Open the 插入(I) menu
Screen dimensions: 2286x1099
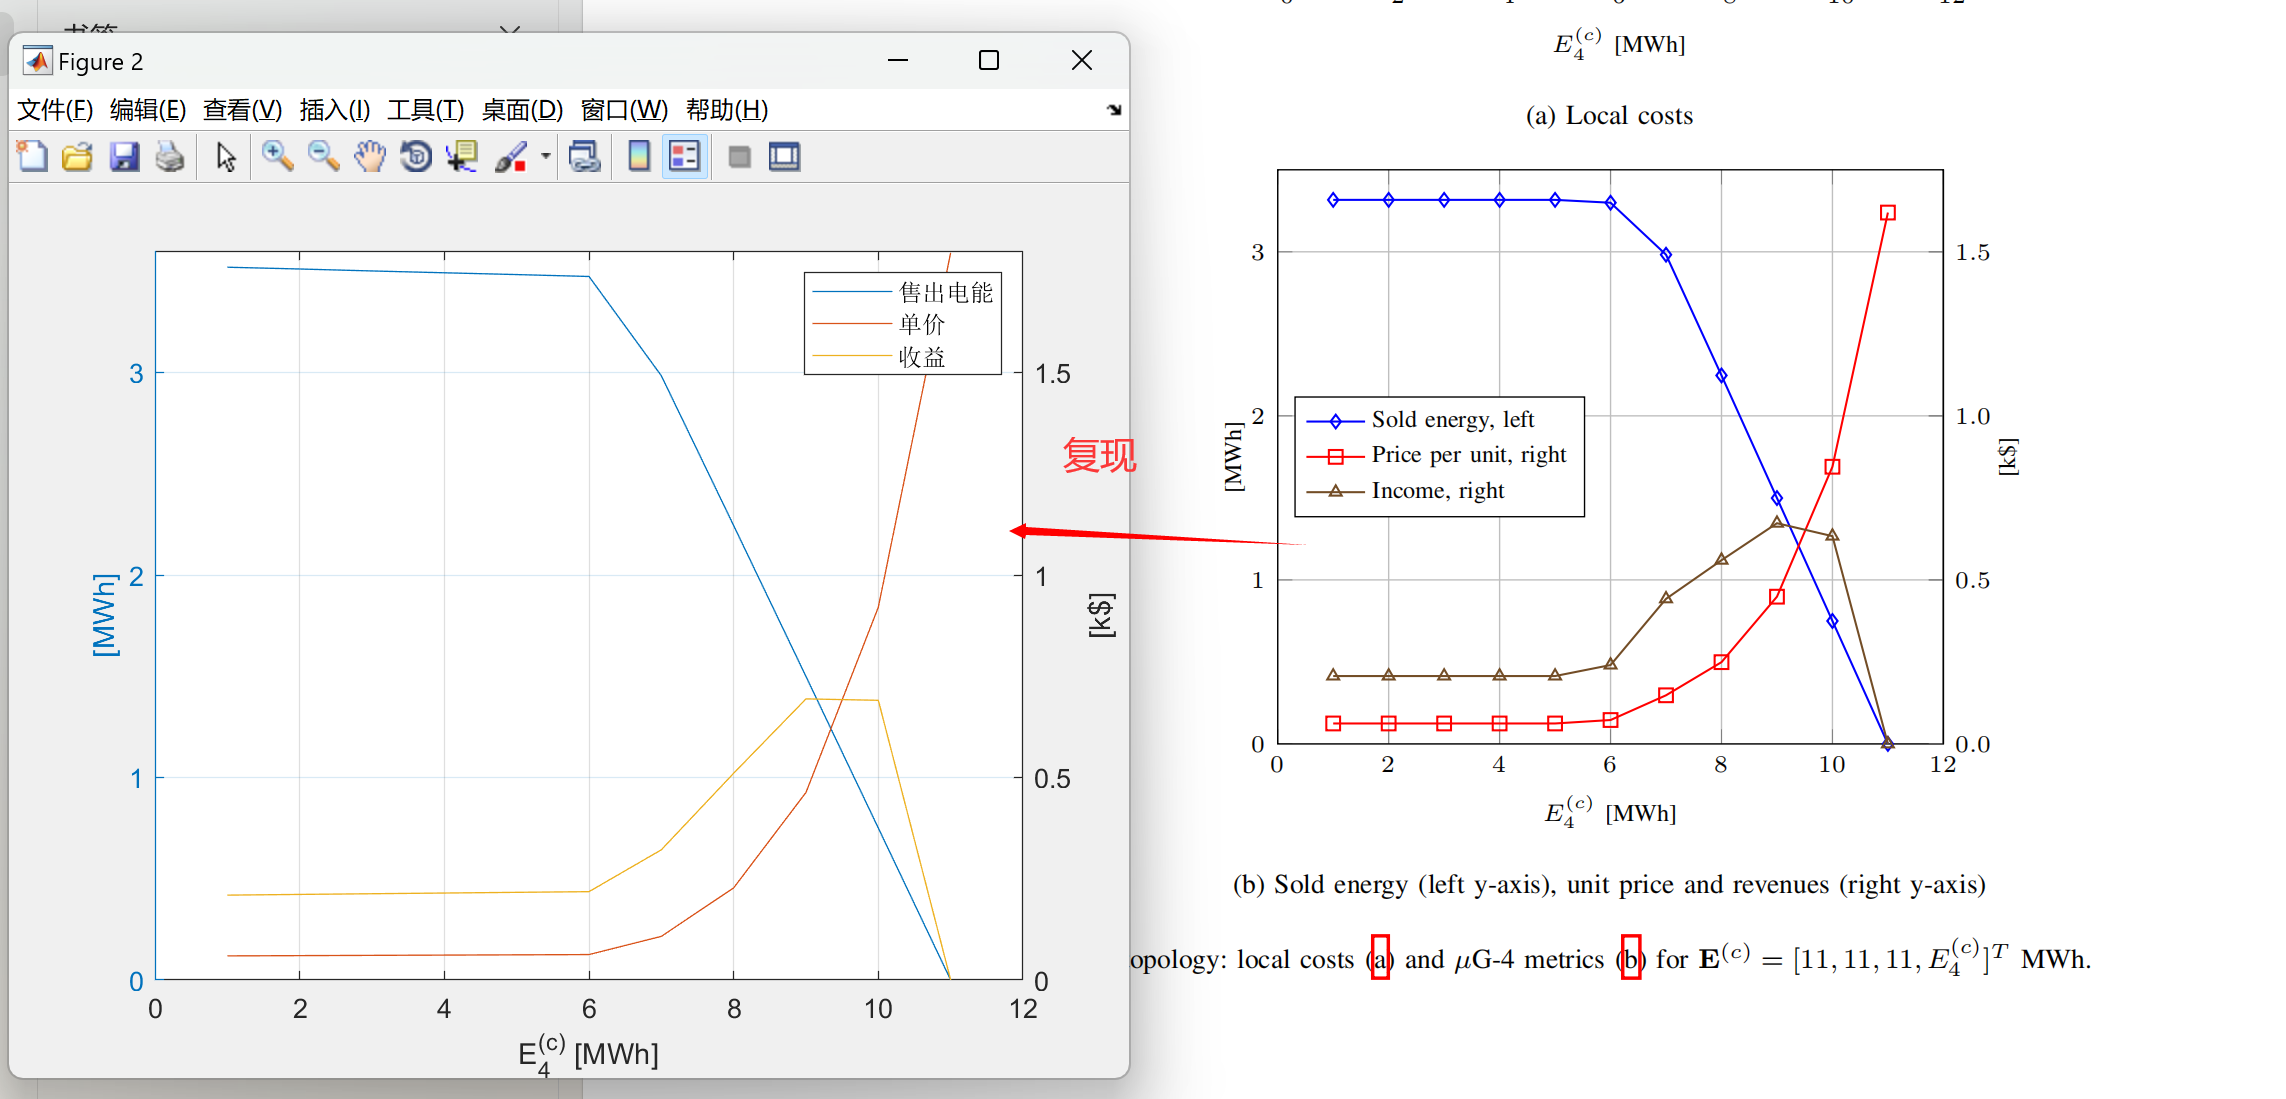point(335,110)
